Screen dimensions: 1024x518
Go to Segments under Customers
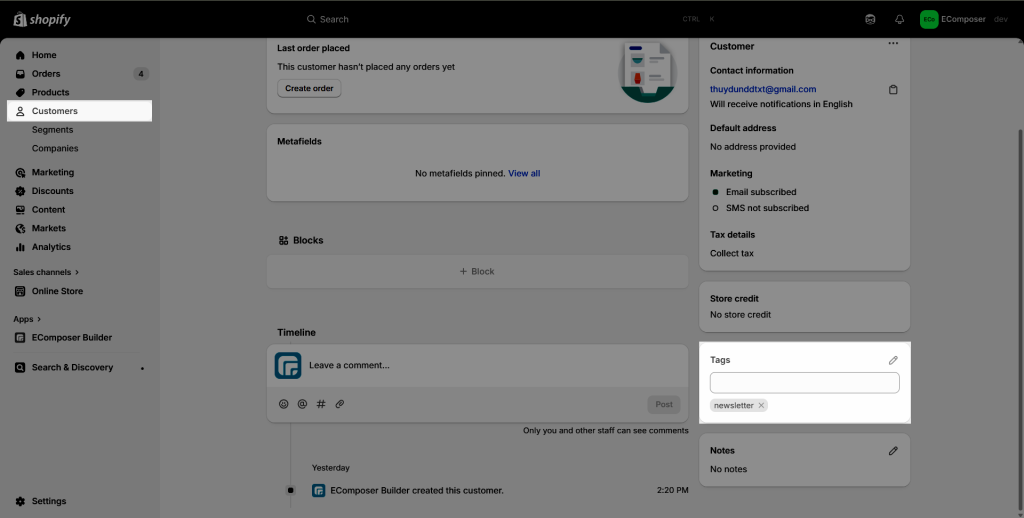(x=52, y=130)
